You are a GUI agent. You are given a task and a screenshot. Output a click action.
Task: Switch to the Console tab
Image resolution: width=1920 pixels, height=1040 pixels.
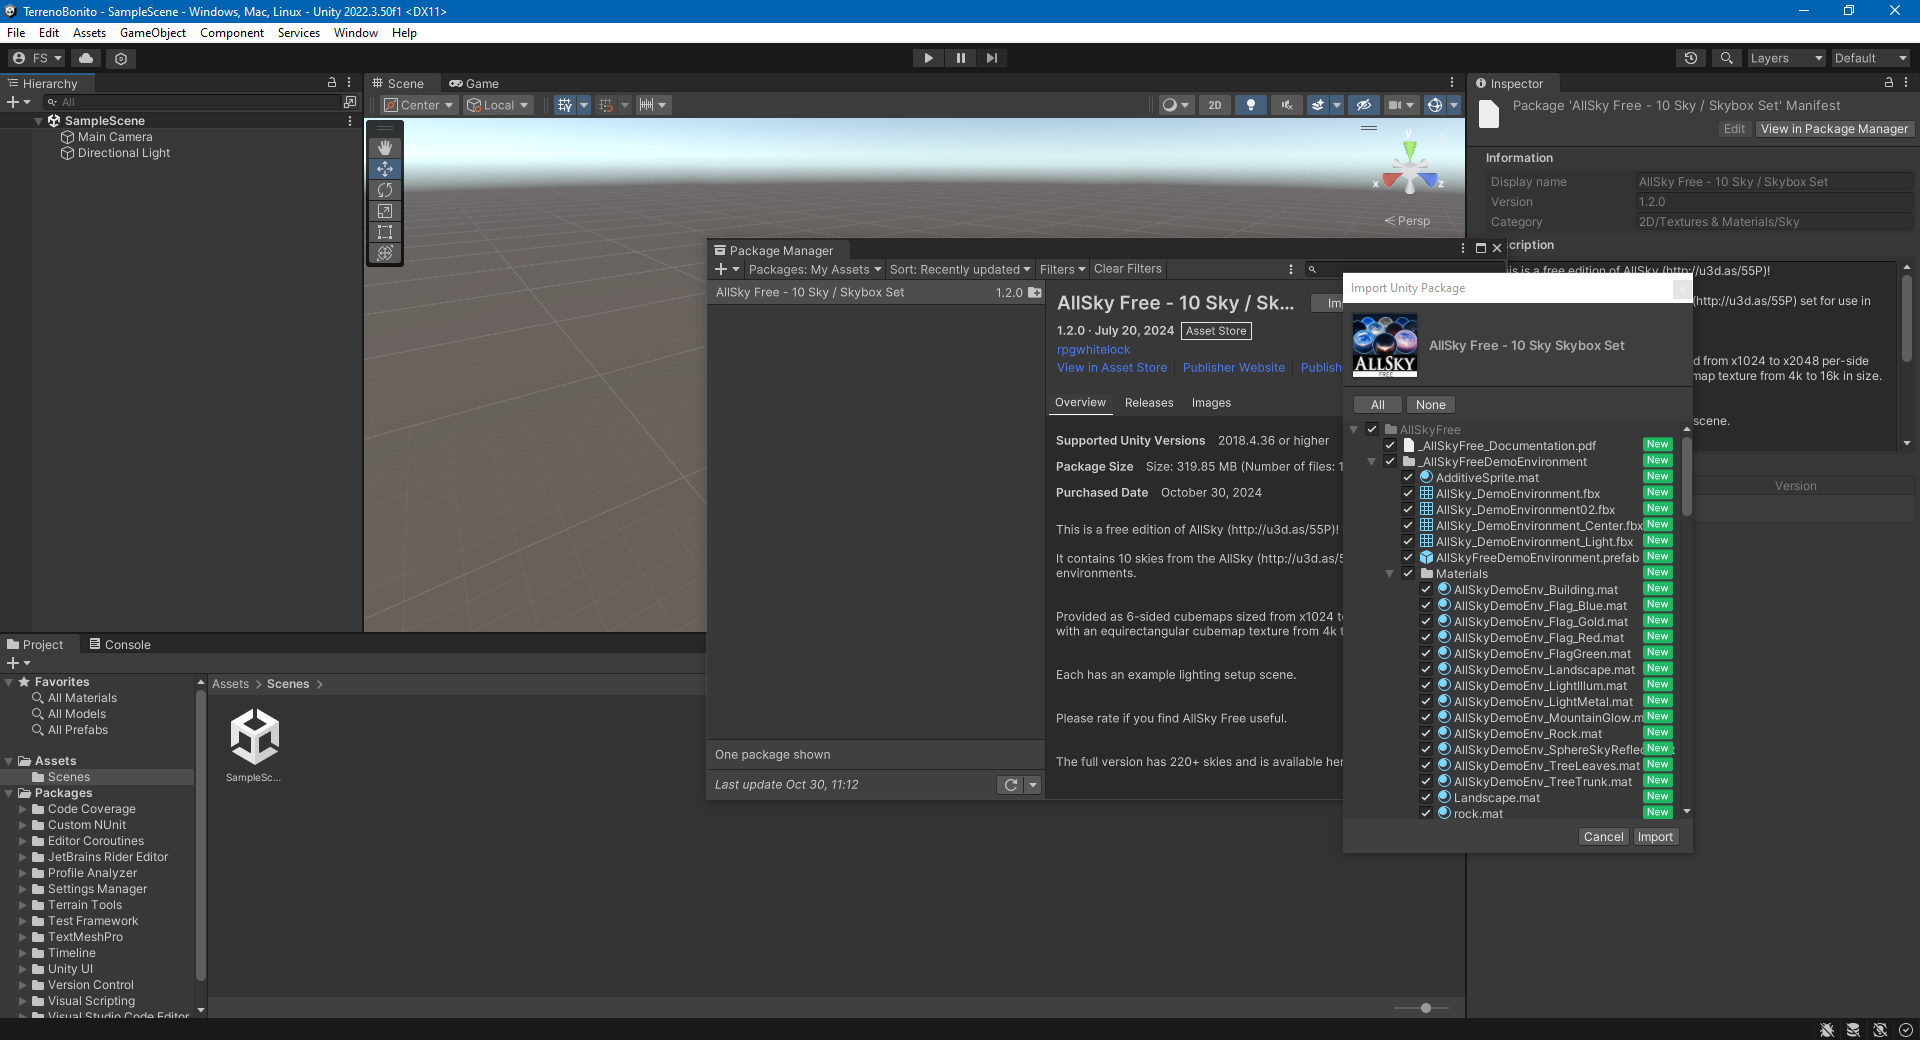pyautogui.click(x=120, y=645)
